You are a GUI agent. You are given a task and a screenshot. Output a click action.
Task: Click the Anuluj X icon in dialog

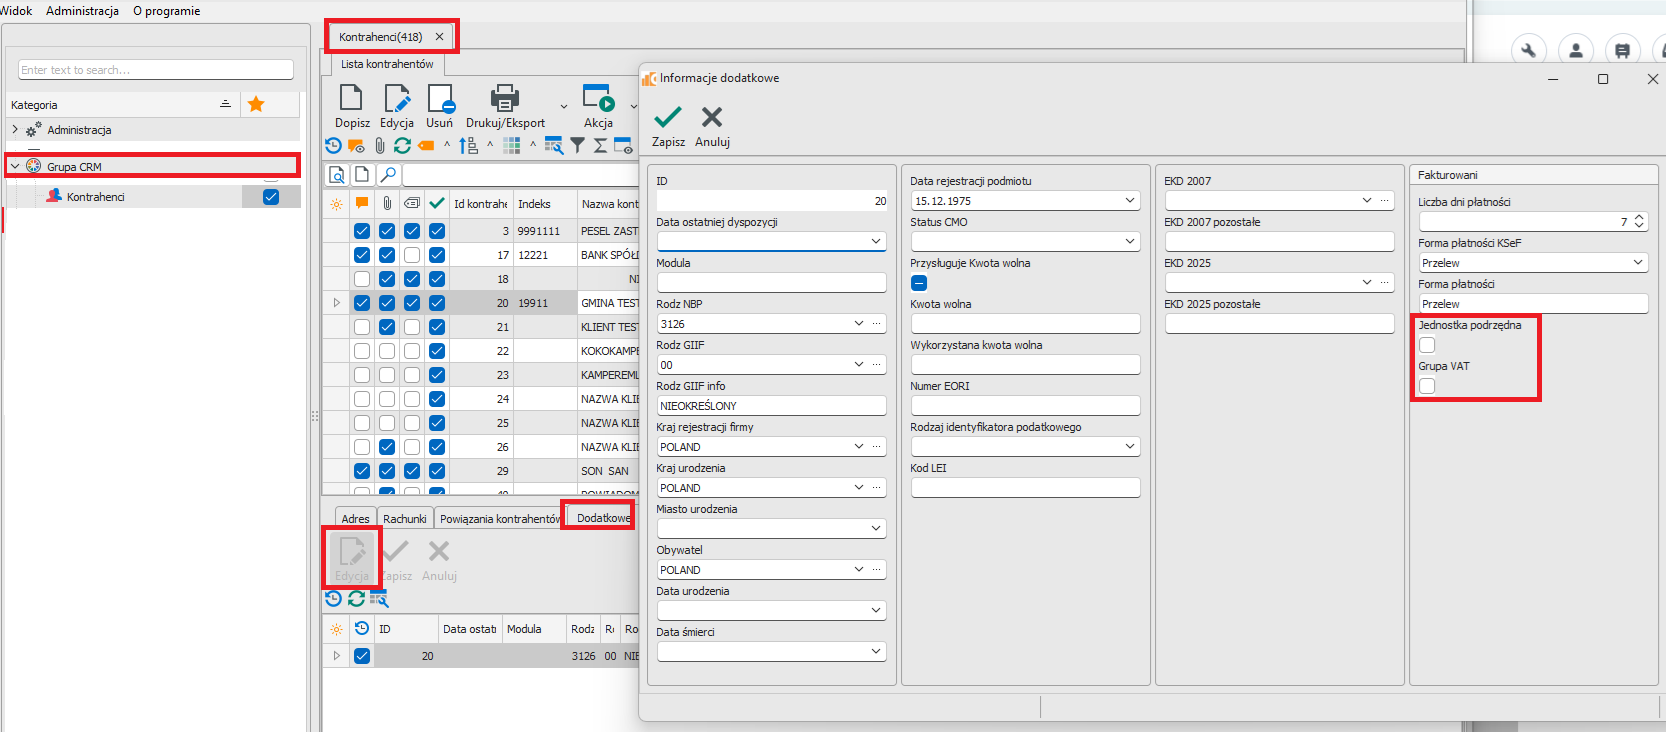[712, 118]
